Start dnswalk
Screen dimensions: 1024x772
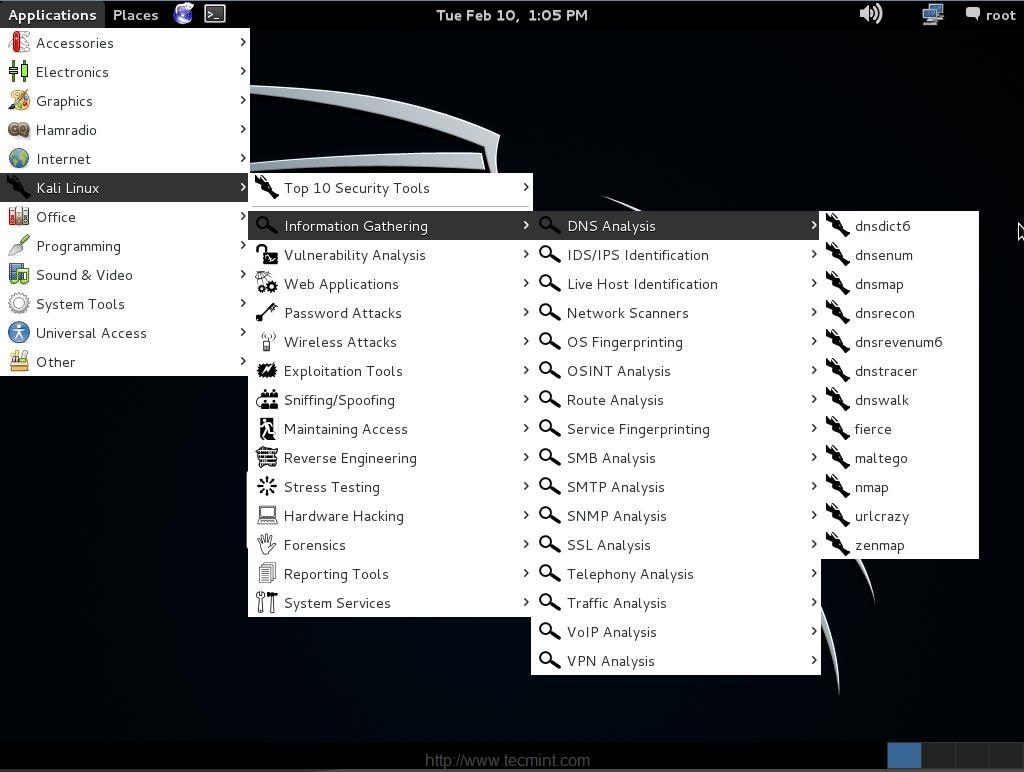(881, 400)
